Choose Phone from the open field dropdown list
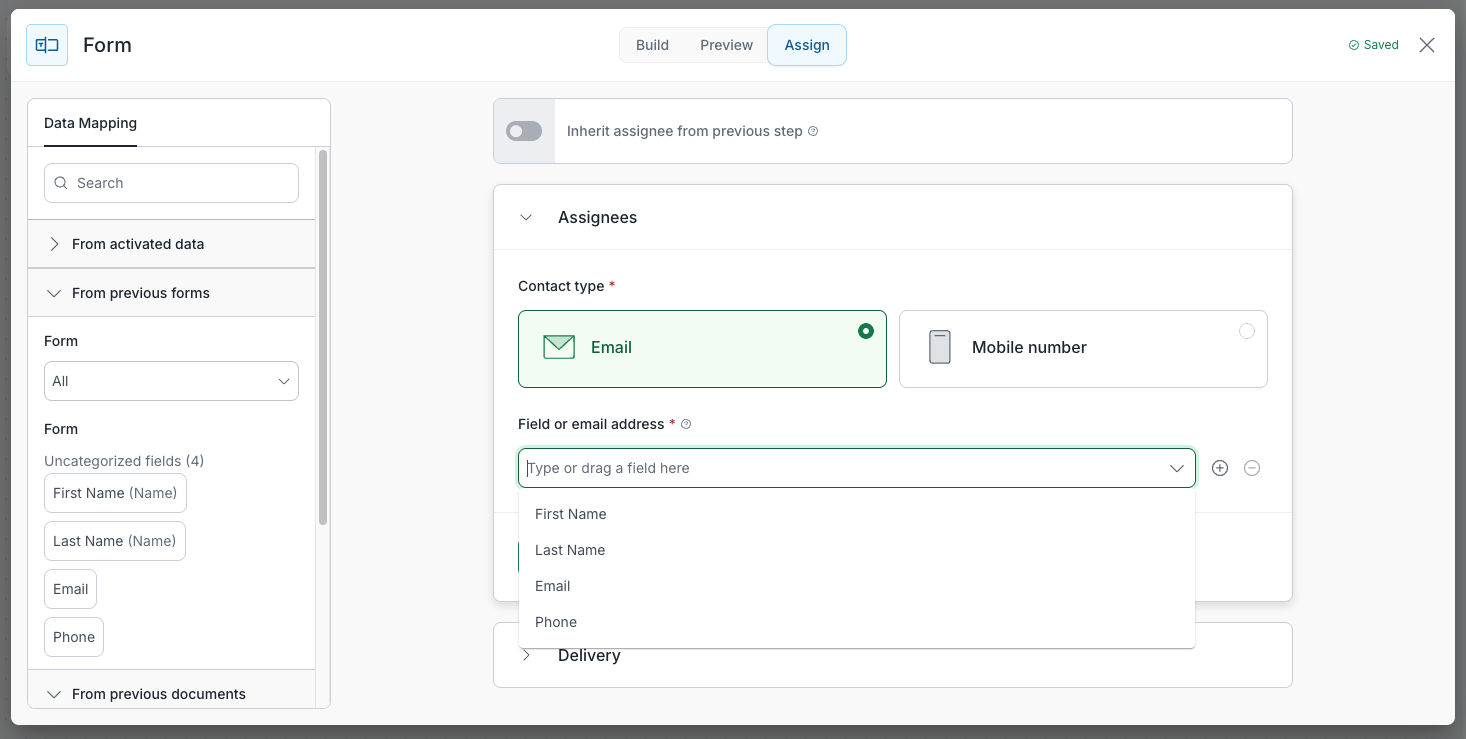 pyautogui.click(x=555, y=621)
